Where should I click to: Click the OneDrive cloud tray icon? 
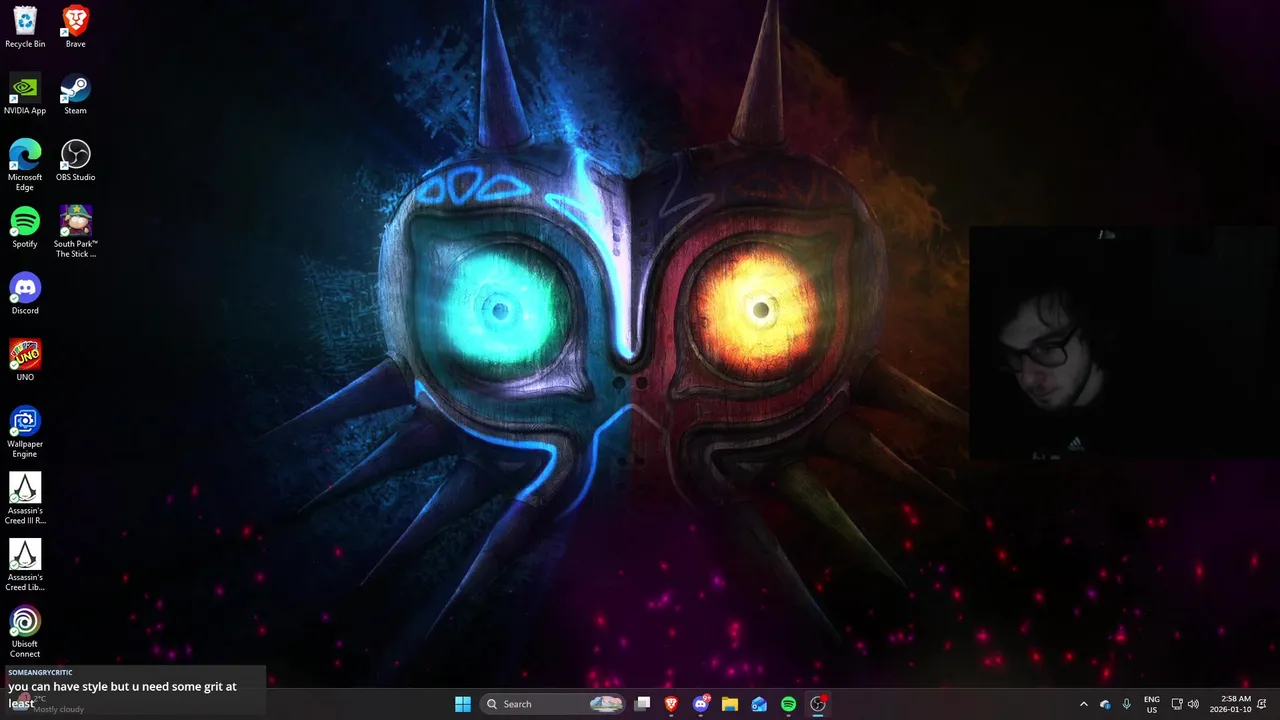(x=1105, y=704)
